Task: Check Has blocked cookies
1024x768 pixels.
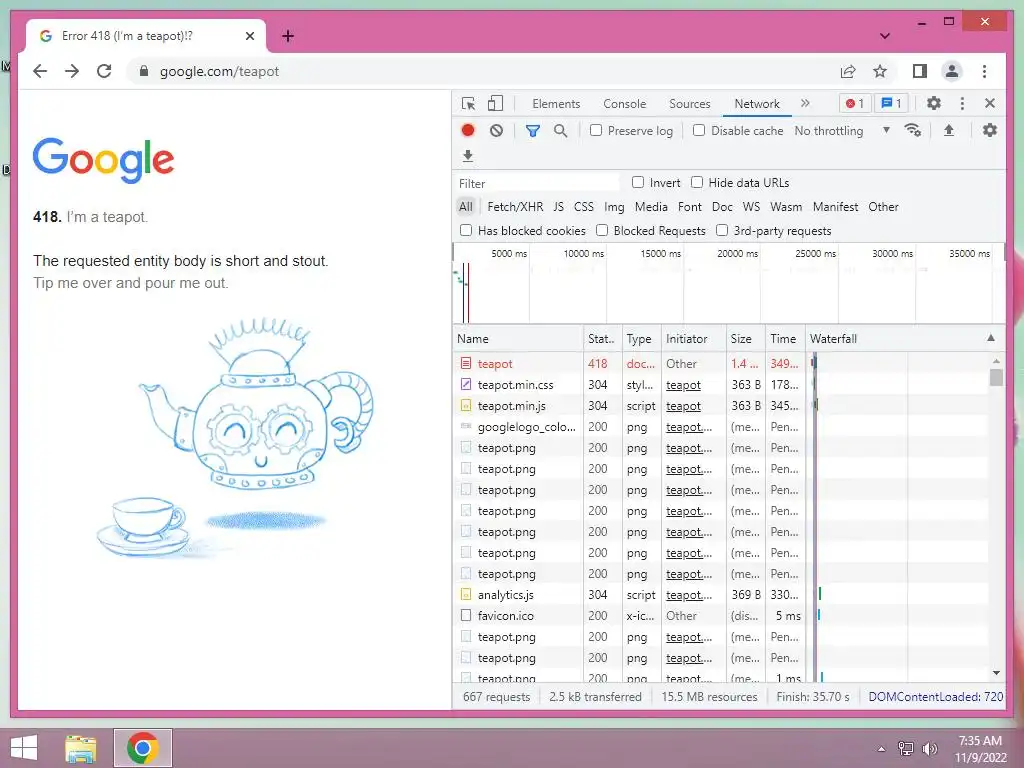Action: click(466, 230)
